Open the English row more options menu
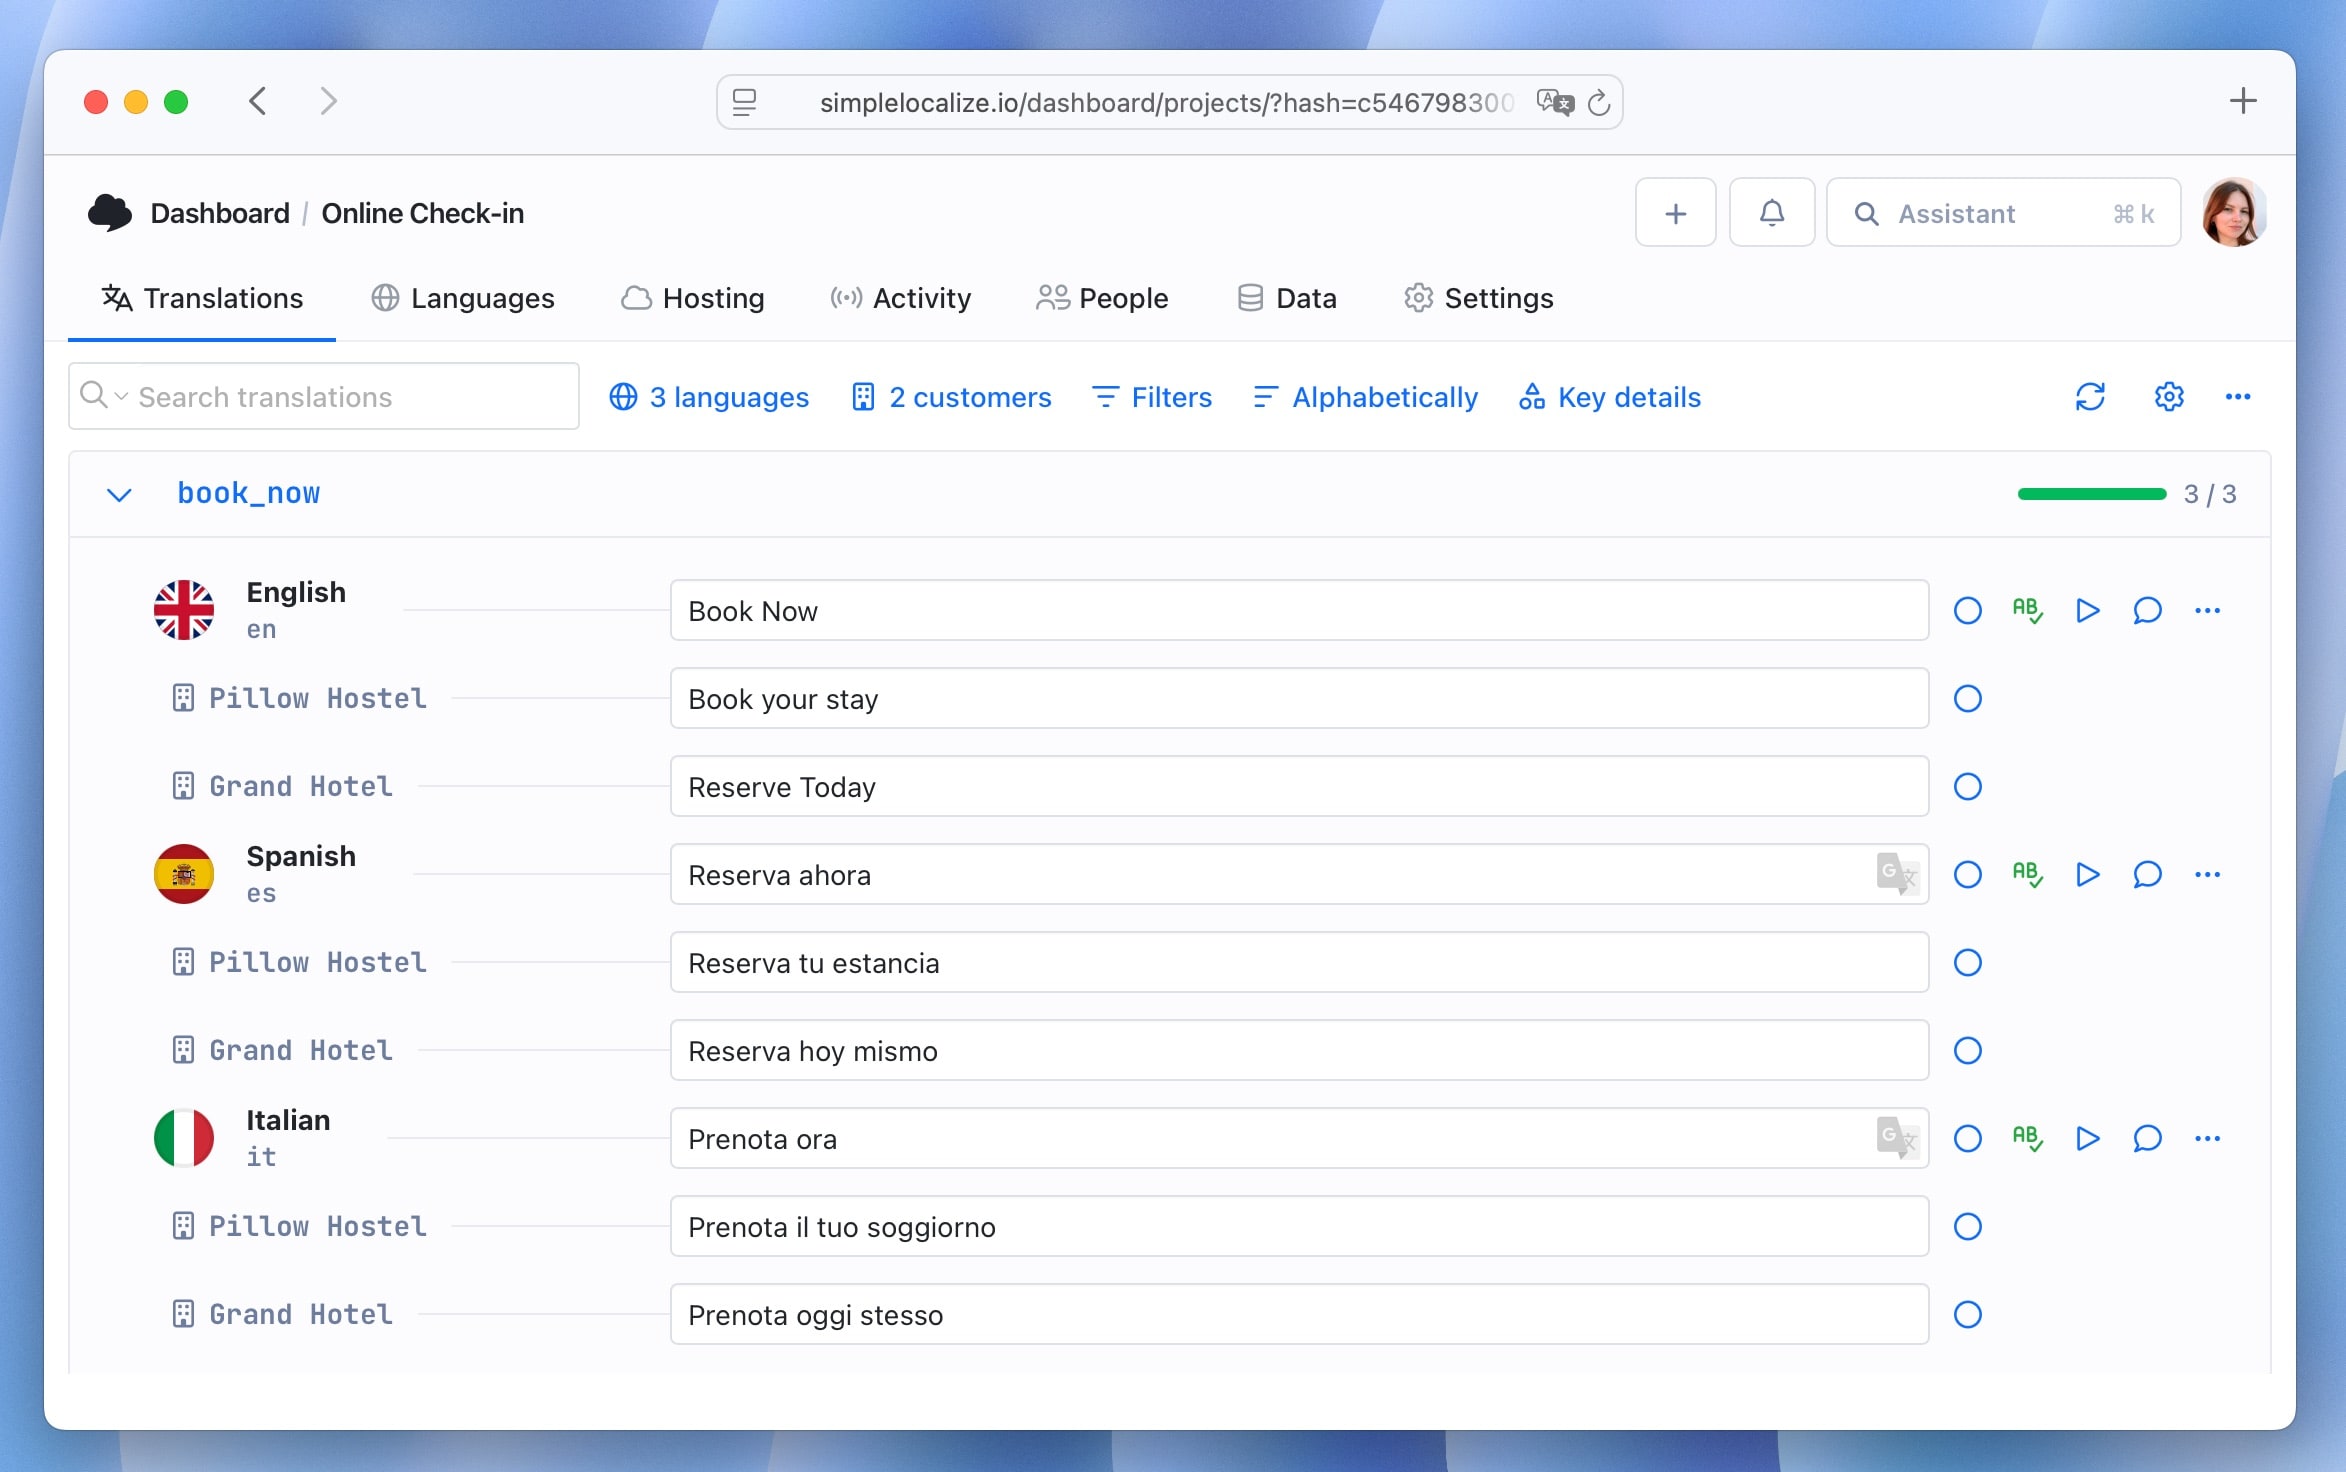The image size is (2346, 1472). (2207, 611)
